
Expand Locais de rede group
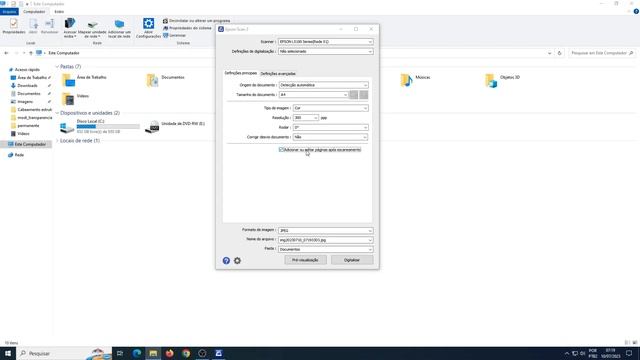coord(57,141)
